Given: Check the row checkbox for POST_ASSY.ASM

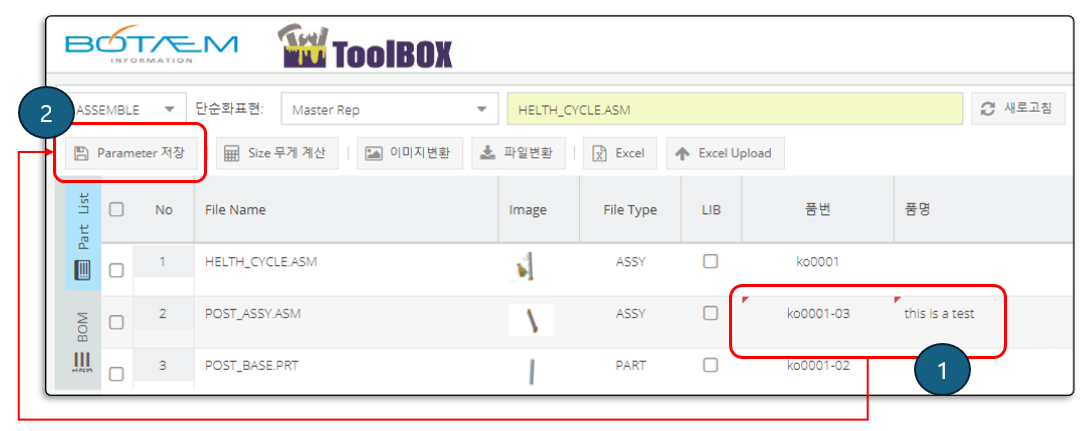Looking at the screenshot, I should pos(117,322).
